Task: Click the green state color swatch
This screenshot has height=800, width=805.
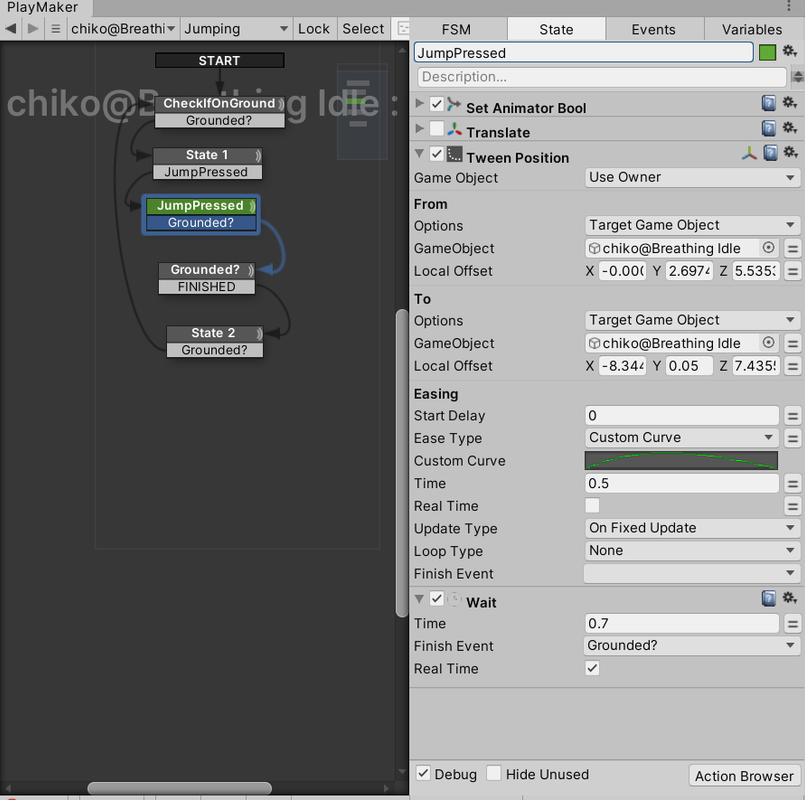Action: click(x=767, y=52)
